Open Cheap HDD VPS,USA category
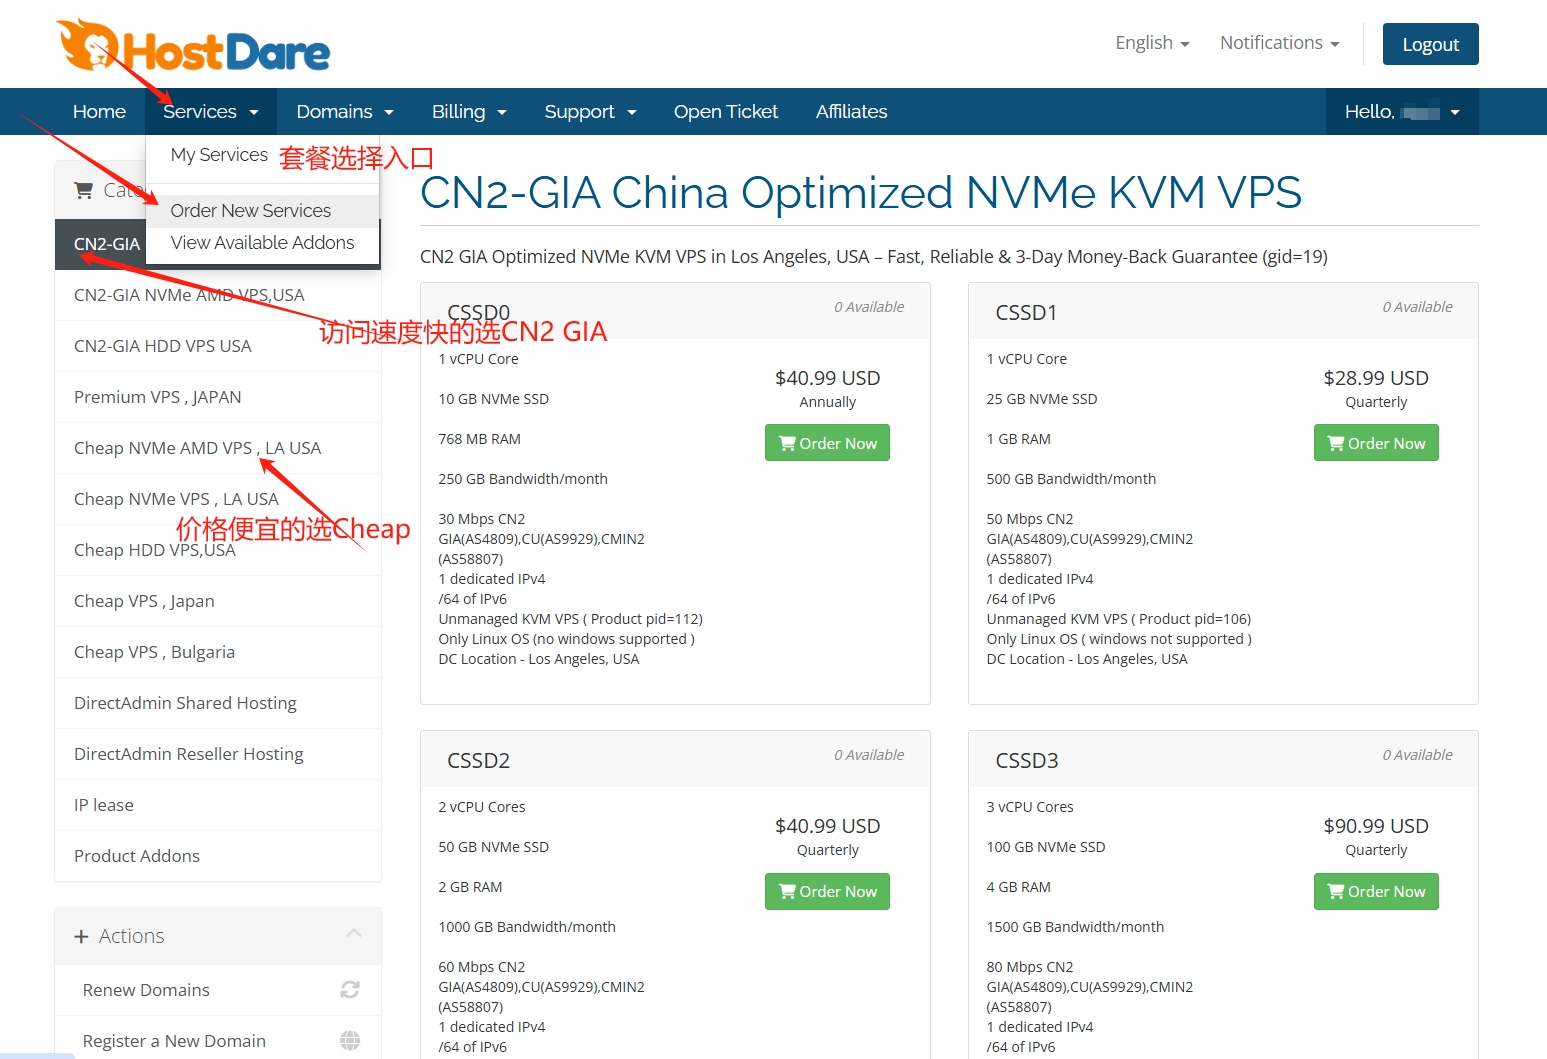Viewport: 1547px width, 1059px height. (218, 550)
